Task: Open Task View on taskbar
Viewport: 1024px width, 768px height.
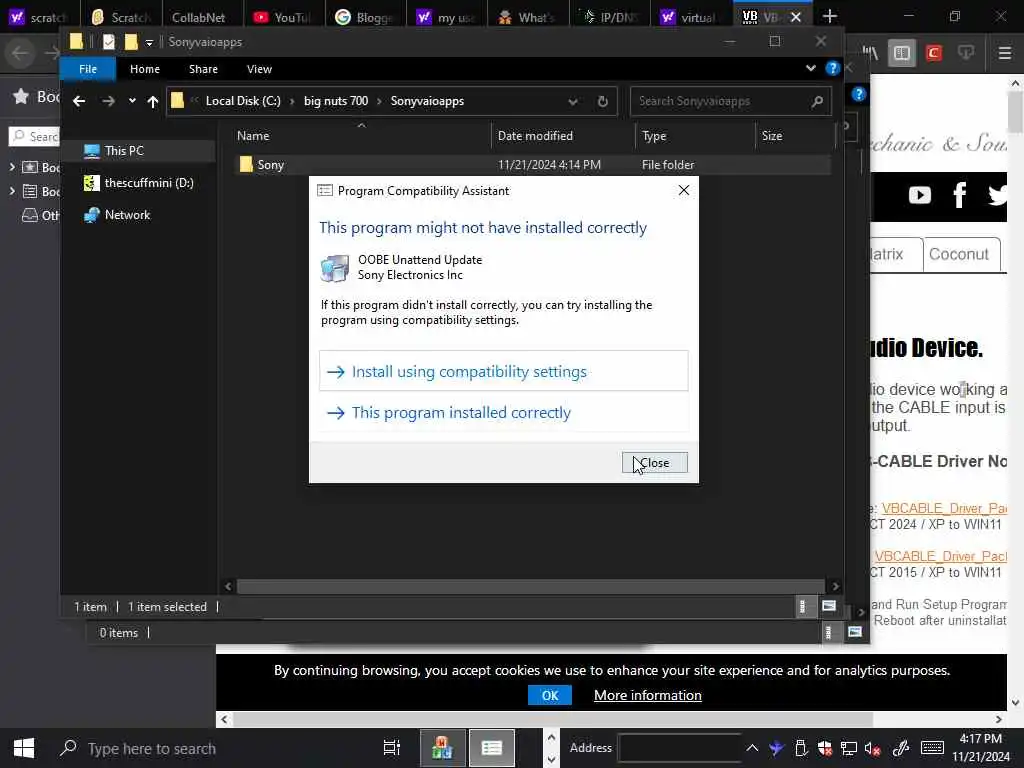Action: click(x=391, y=748)
